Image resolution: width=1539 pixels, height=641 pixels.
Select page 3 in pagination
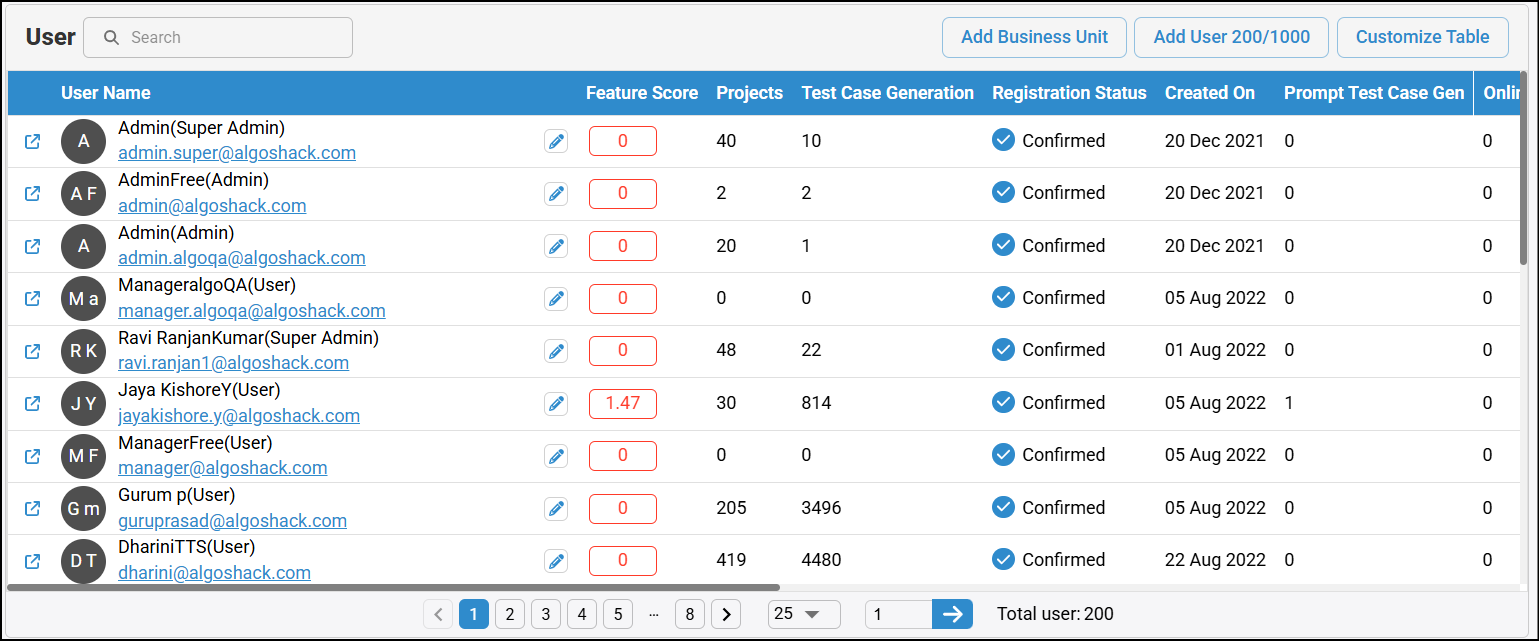coord(545,614)
